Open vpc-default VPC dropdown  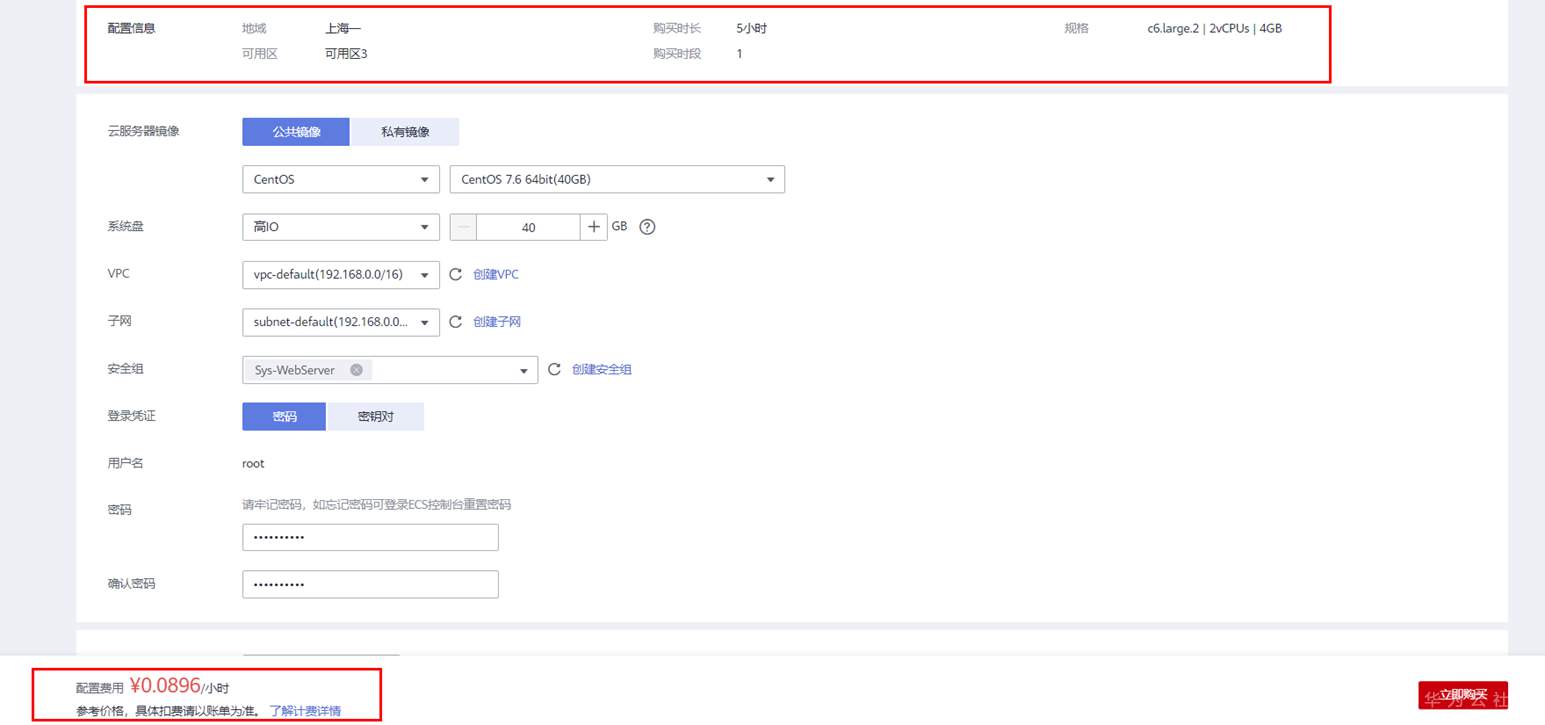[x=341, y=274]
